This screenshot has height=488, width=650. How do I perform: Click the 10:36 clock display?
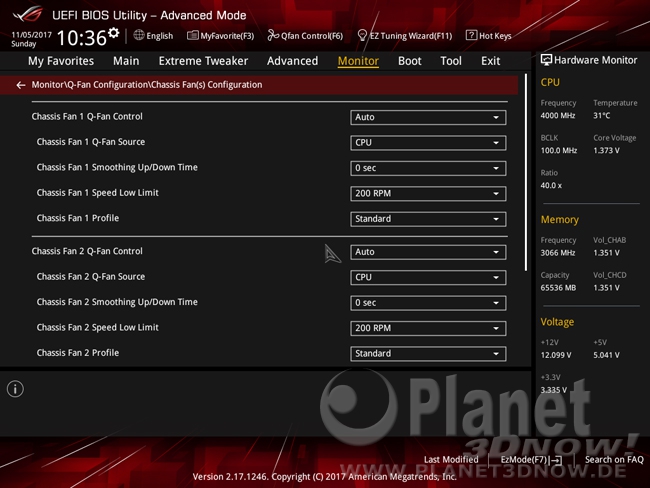(x=82, y=38)
